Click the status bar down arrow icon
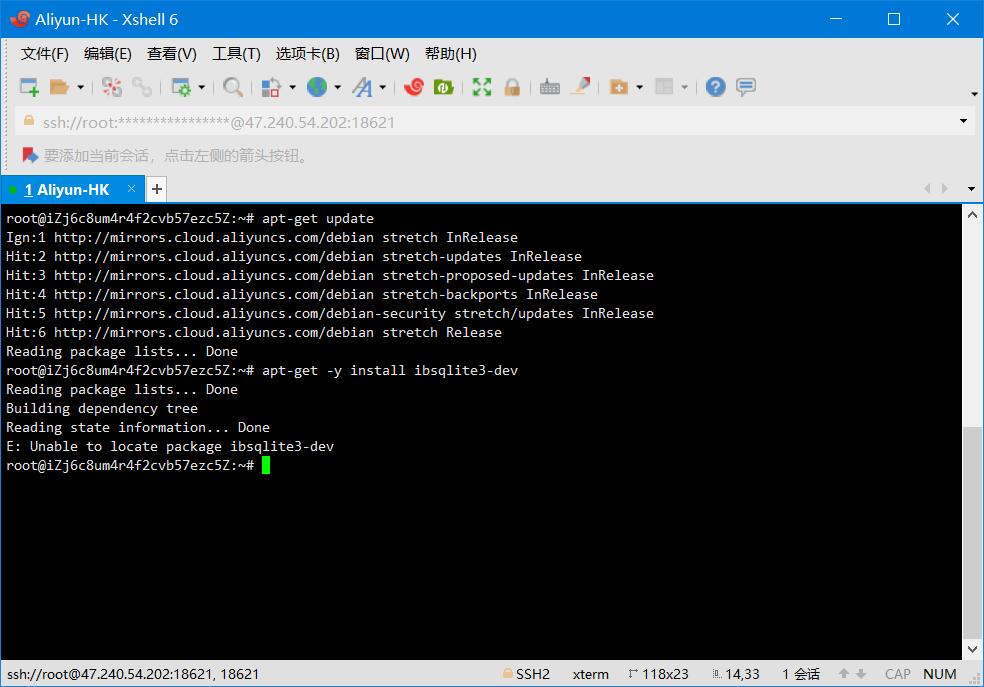The image size is (984, 687). pyautogui.click(x=861, y=673)
